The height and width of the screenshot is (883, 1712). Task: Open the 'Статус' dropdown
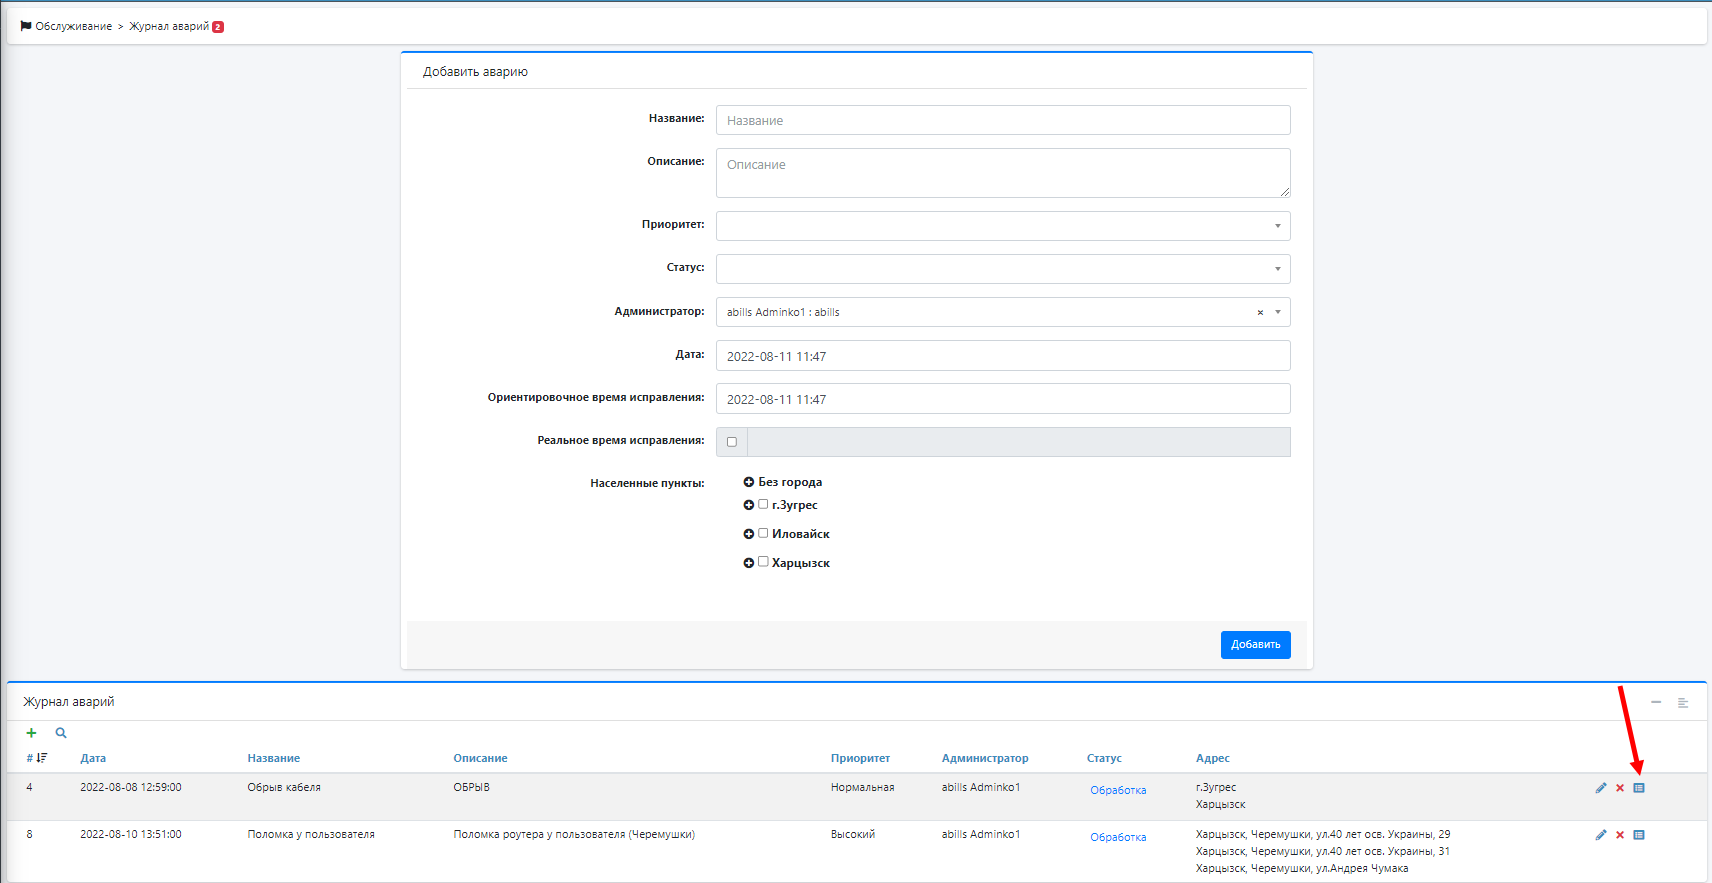click(x=1002, y=269)
